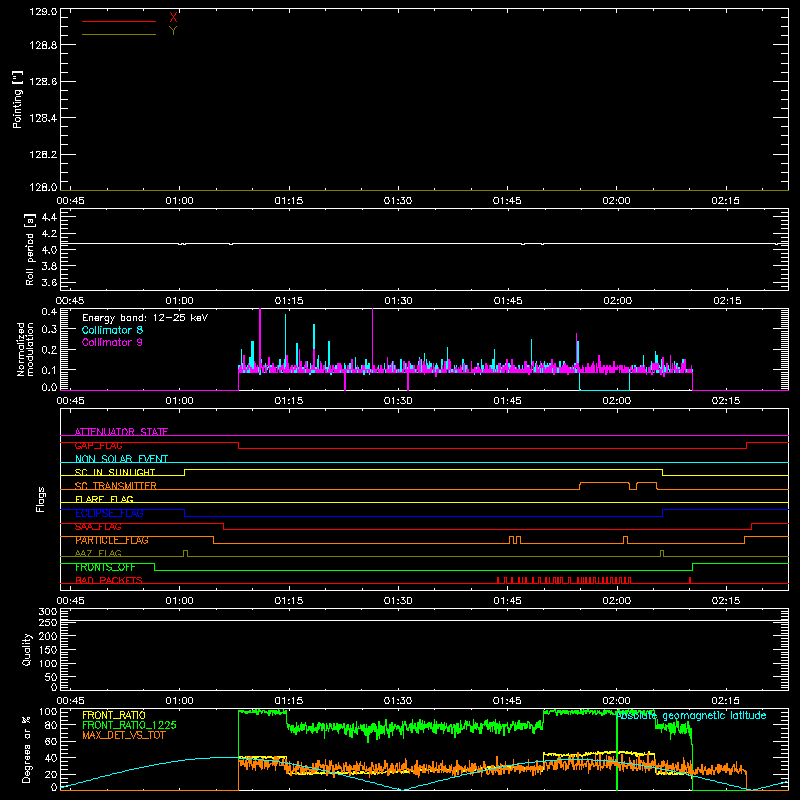Click 01:15 time label under Quality plot
Screen dimensions: 800x800
point(289,701)
